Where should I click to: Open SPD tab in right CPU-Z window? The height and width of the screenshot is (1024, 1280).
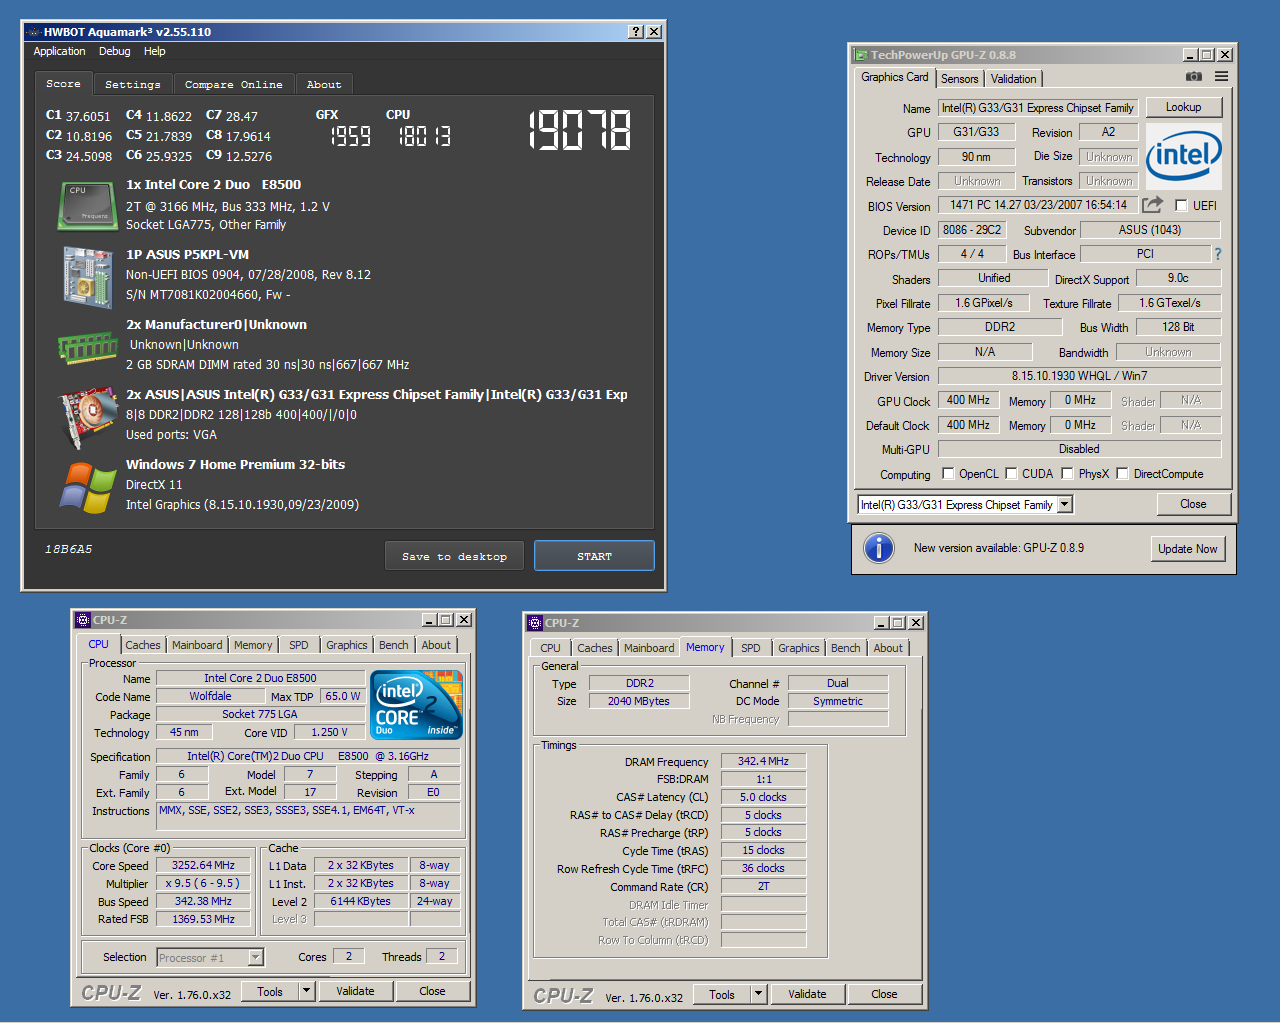tap(751, 648)
